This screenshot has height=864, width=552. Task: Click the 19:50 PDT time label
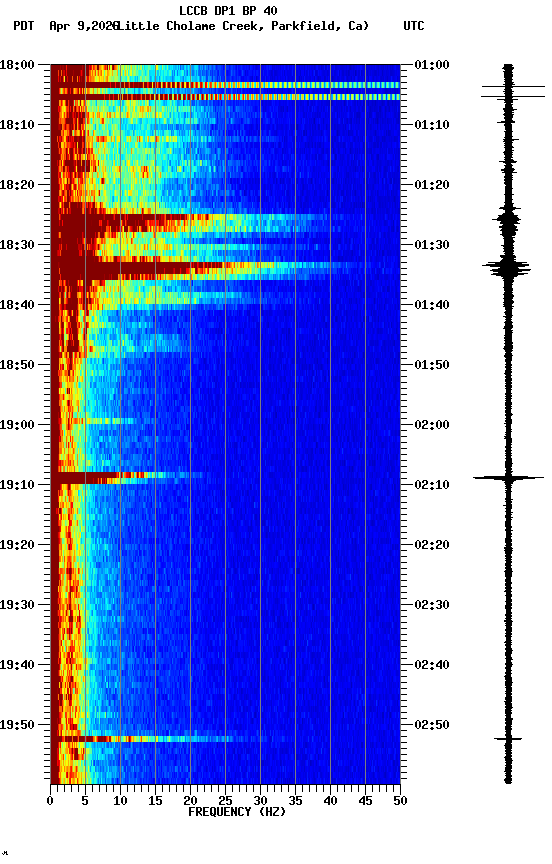tap(17, 725)
